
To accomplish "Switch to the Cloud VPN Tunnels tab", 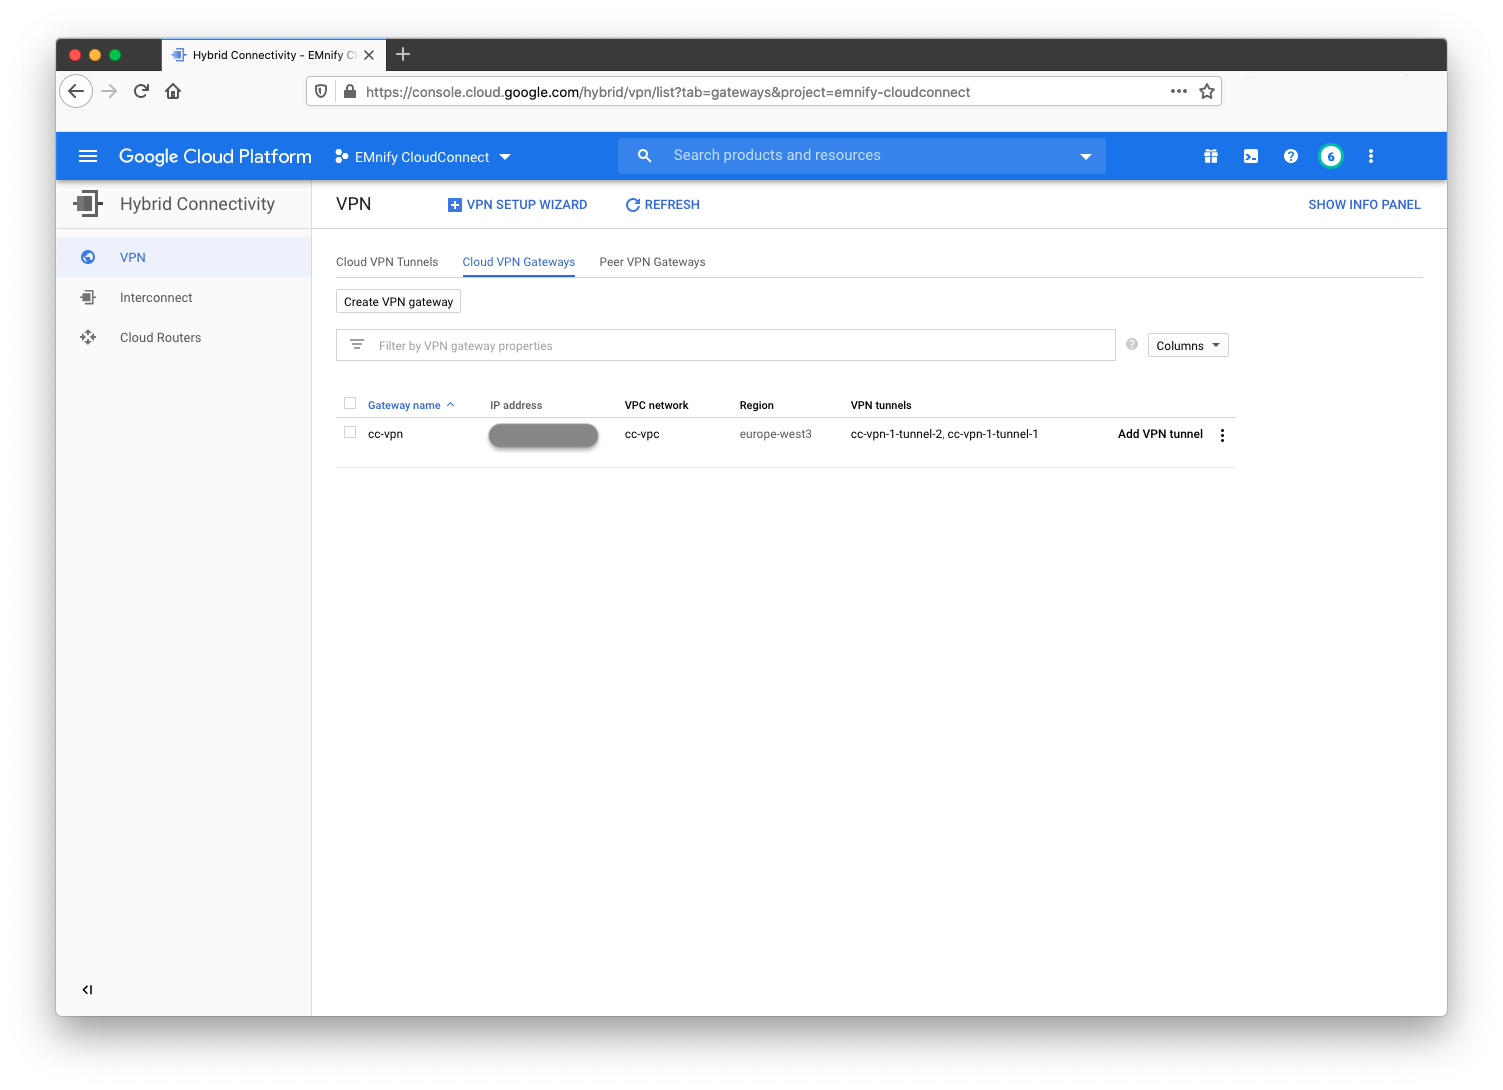I will [x=387, y=261].
